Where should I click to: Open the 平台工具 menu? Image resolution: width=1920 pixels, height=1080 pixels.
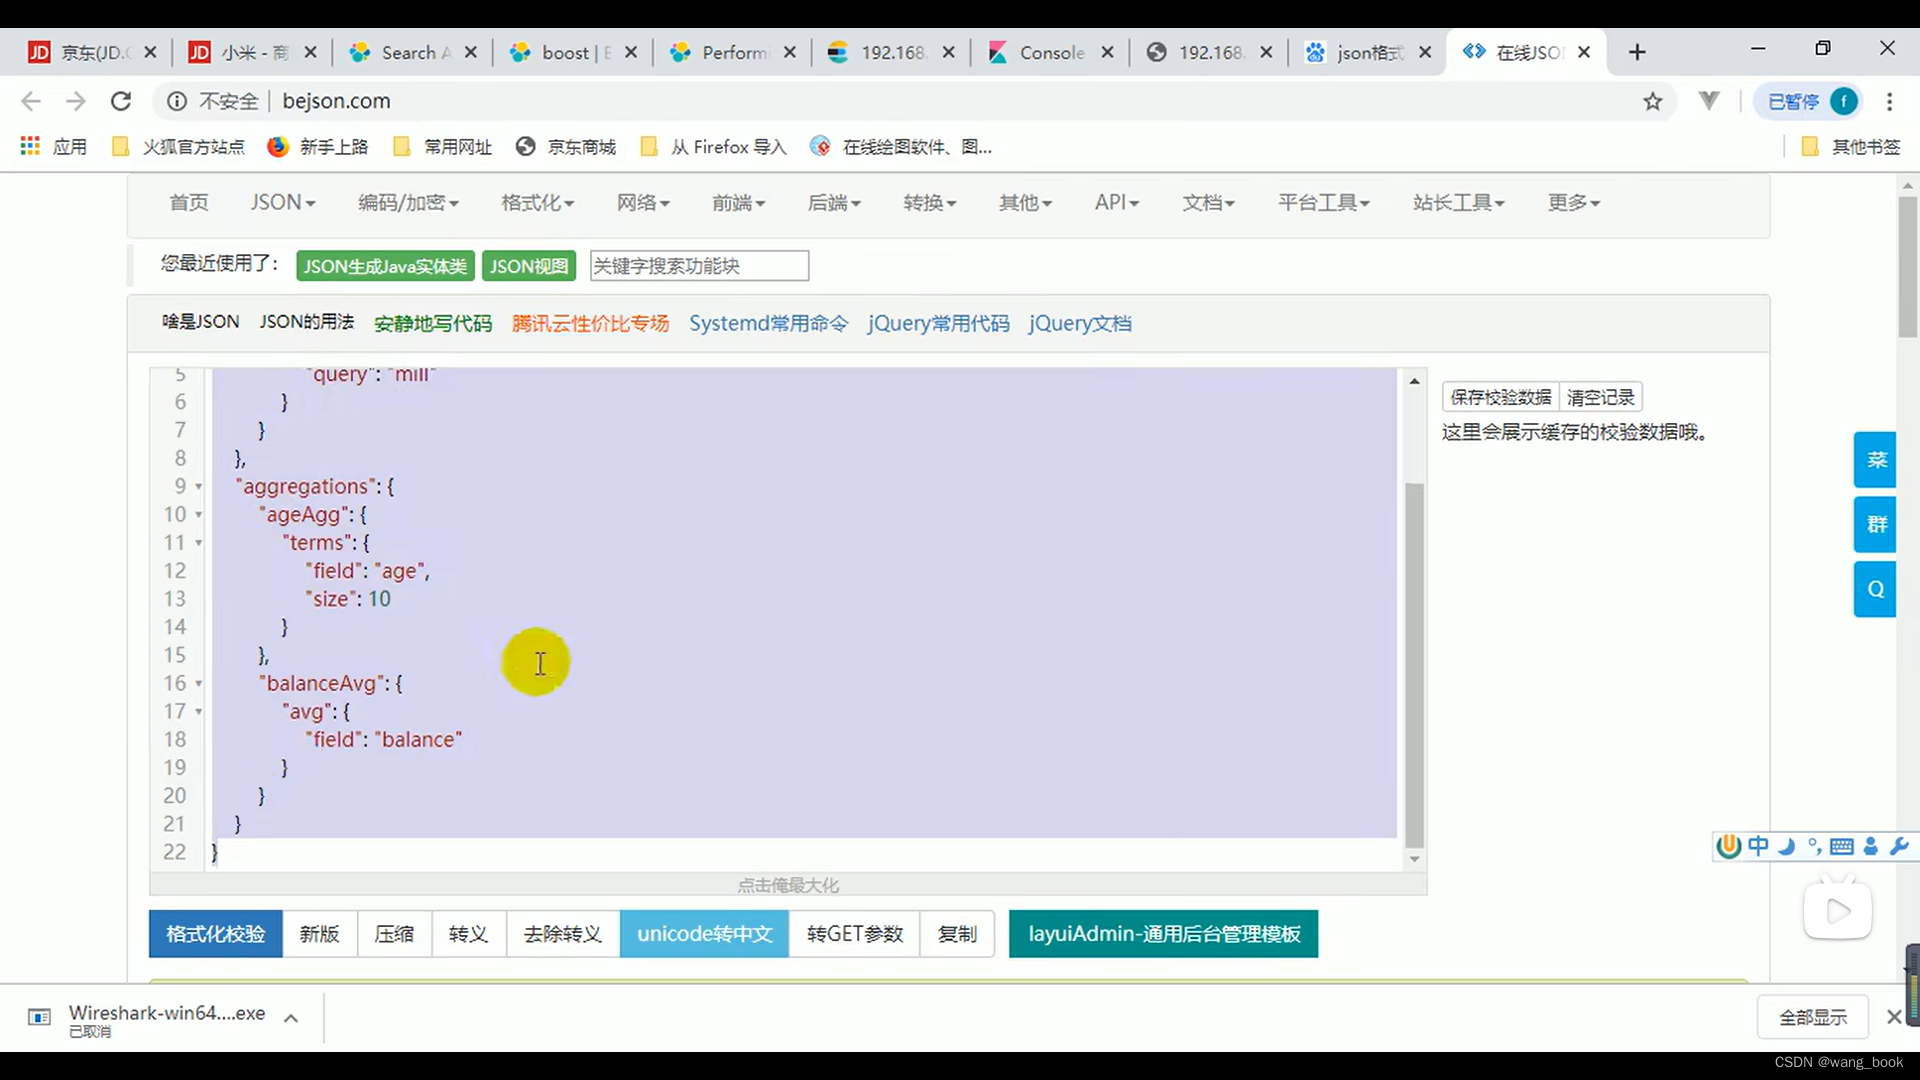1323,202
